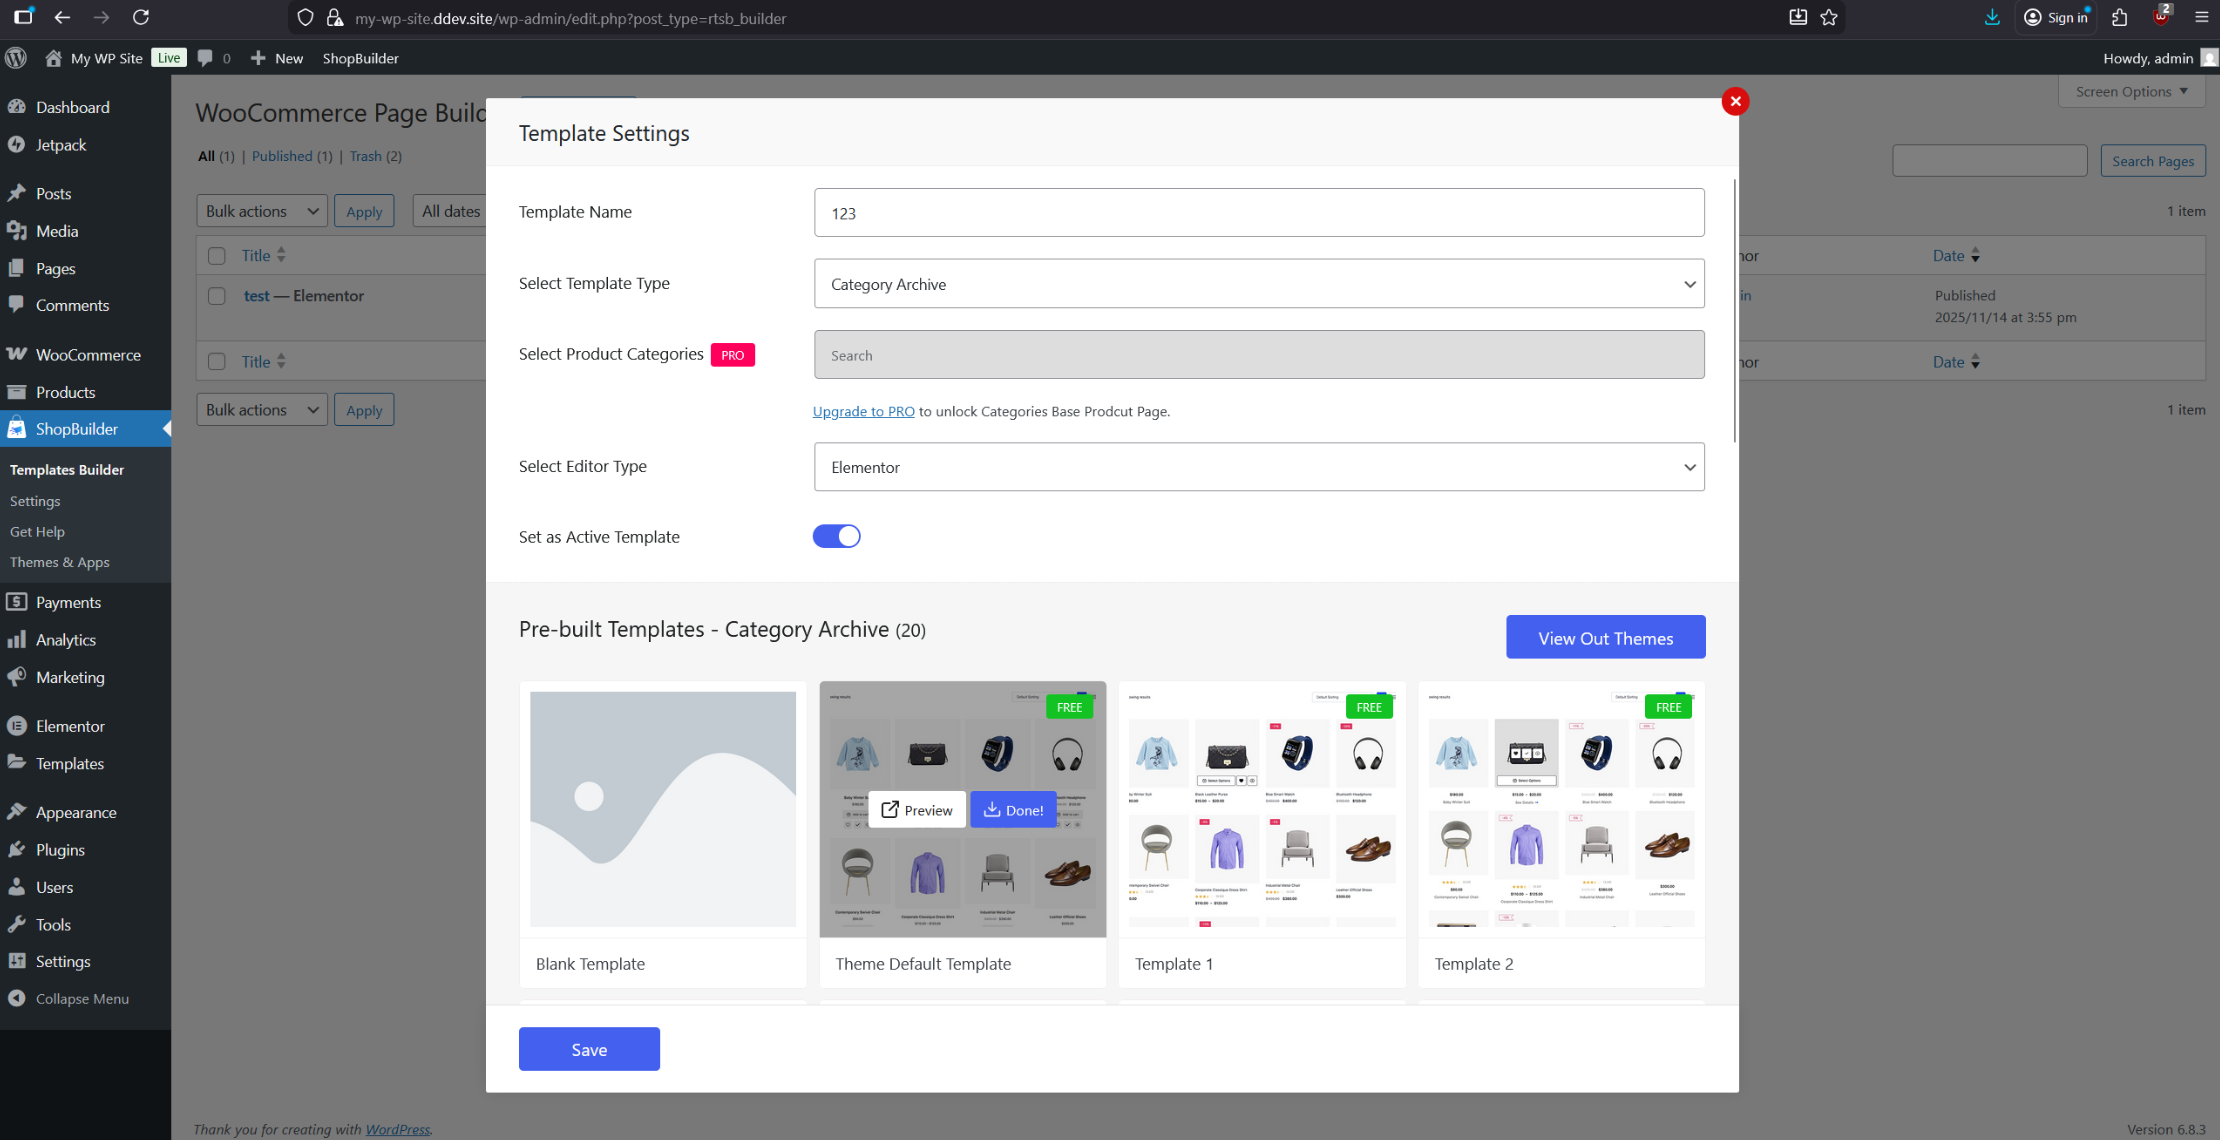Click the Jetpack sidebar icon

click(x=16, y=145)
